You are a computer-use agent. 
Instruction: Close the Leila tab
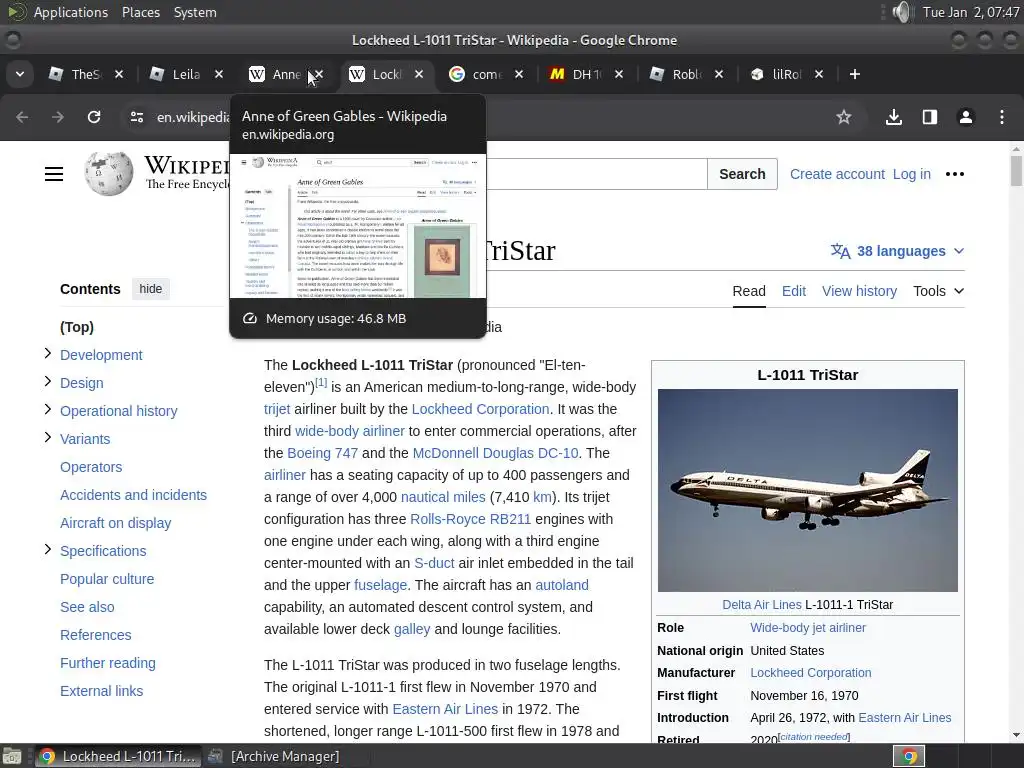click(x=219, y=74)
